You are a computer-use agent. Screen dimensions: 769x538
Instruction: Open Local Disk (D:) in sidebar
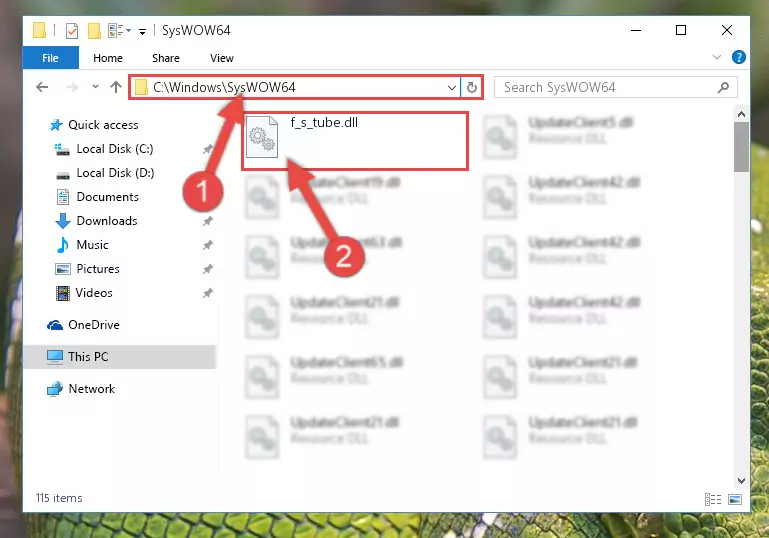tap(115, 173)
